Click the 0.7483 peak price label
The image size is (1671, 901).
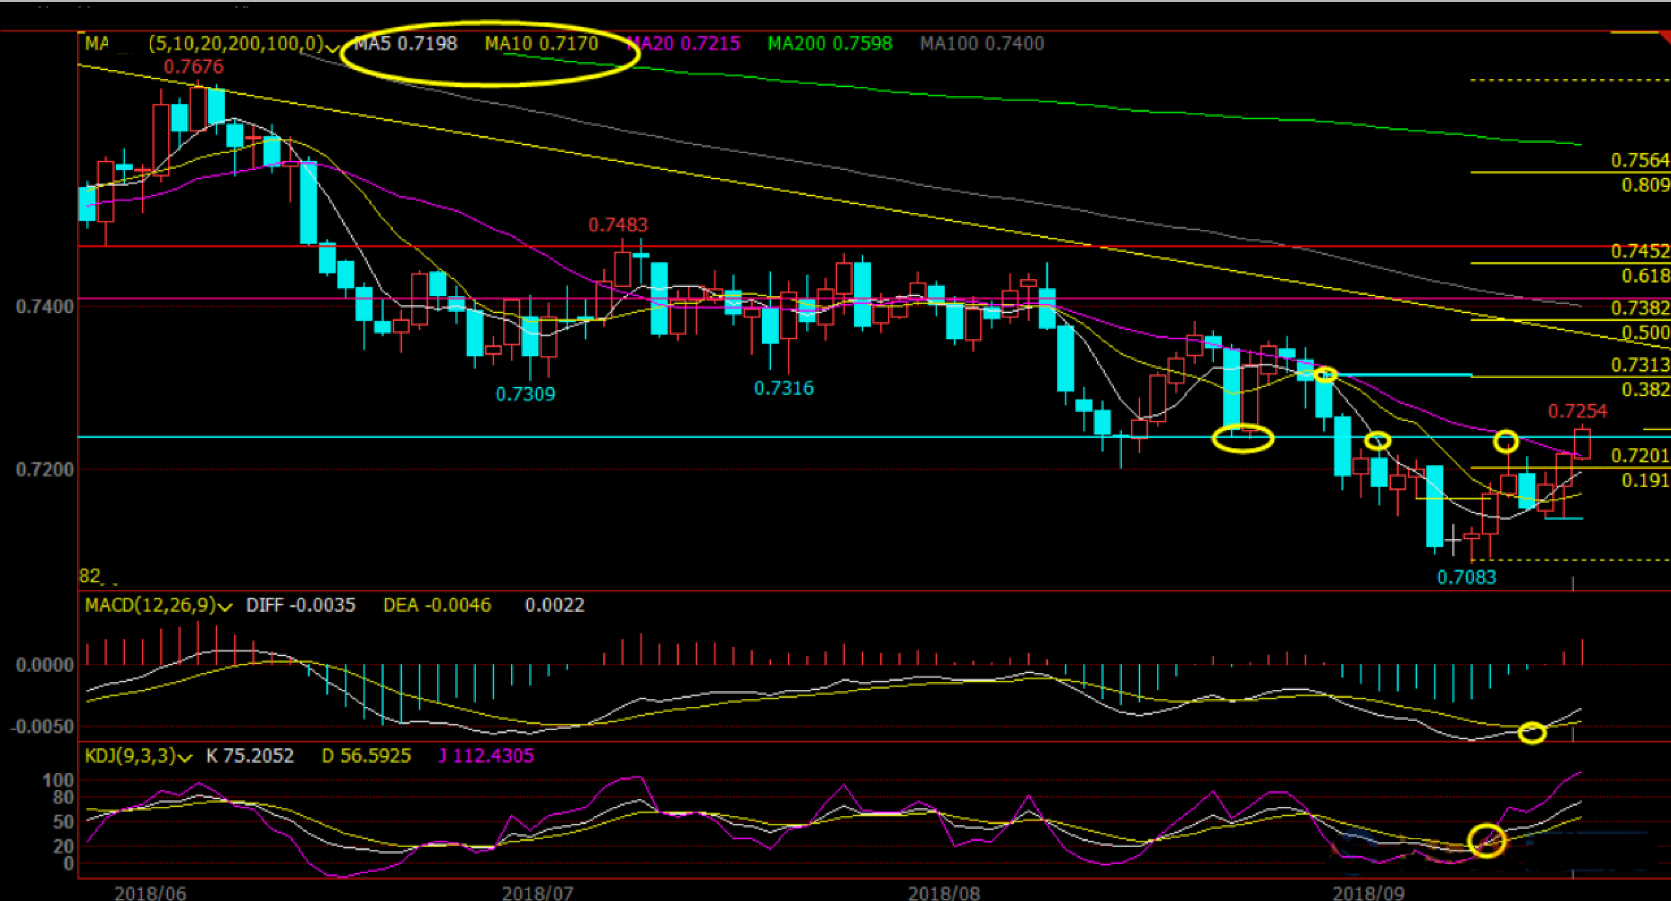[617, 225]
